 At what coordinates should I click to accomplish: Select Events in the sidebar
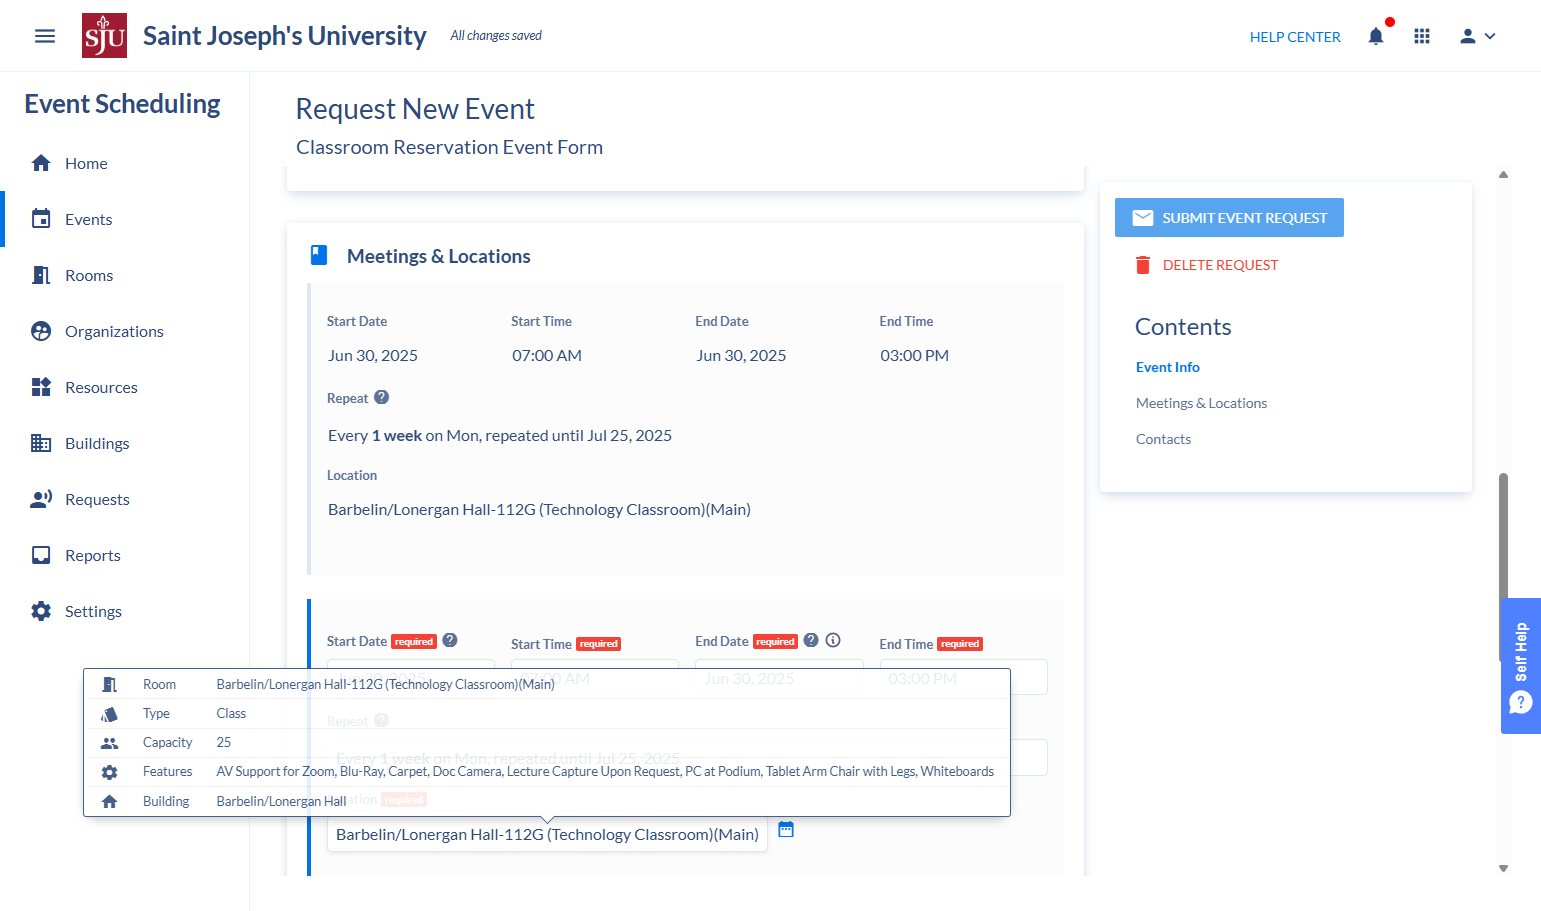(x=72, y=219)
